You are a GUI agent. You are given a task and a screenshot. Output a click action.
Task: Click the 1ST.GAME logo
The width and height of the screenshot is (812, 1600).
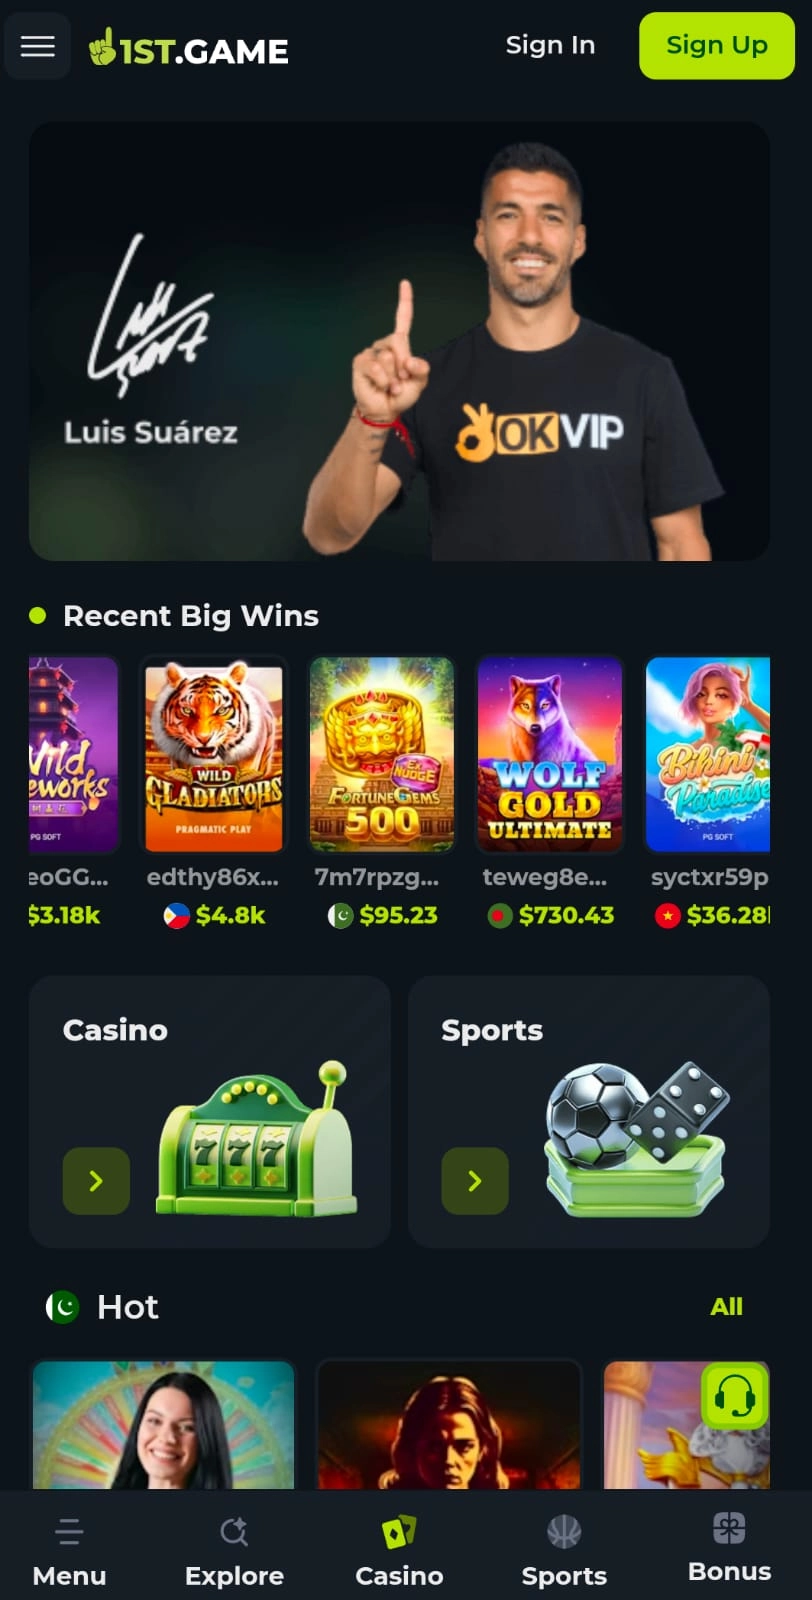[189, 48]
